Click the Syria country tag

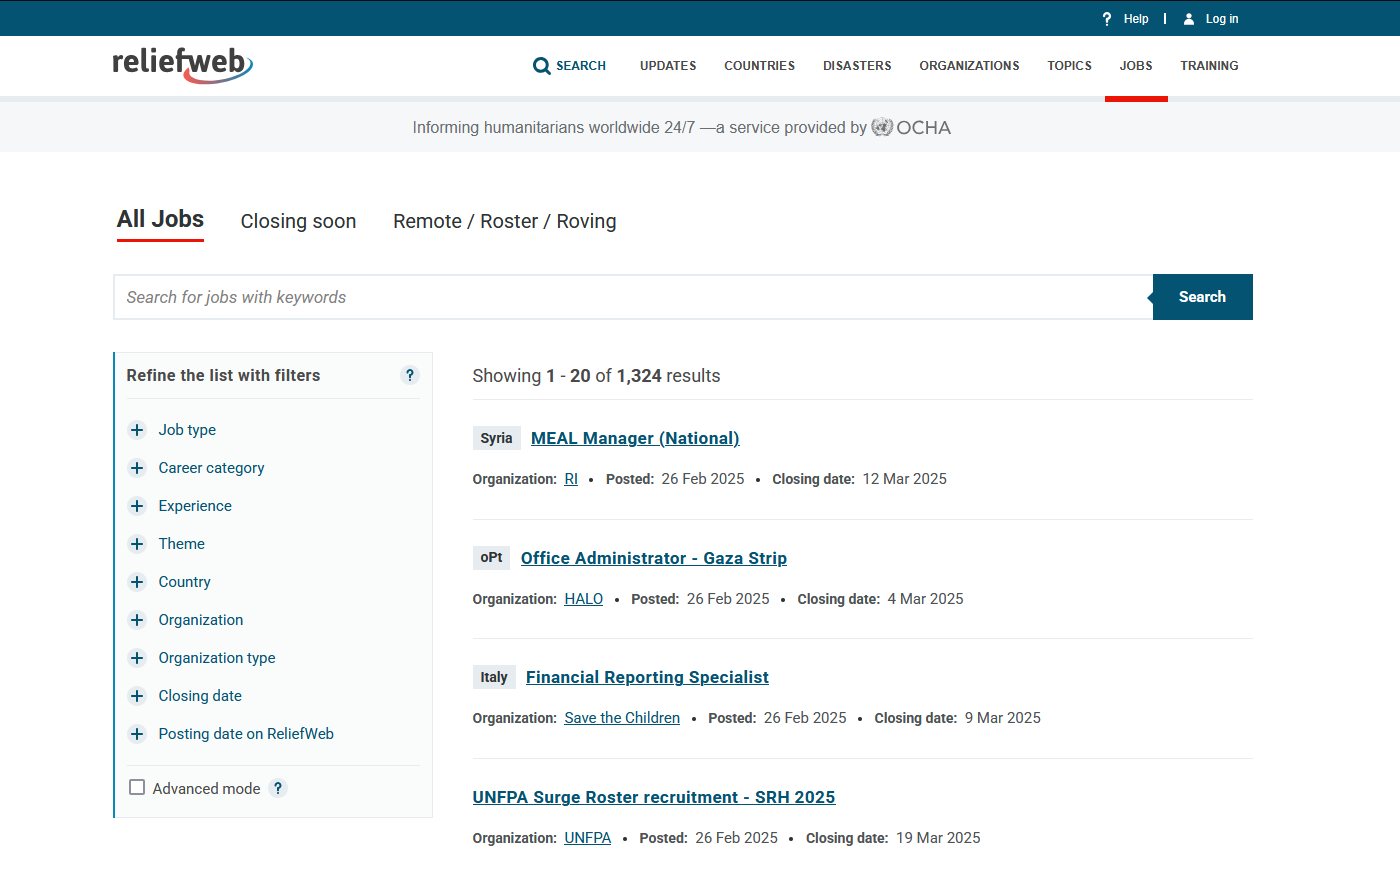pyautogui.click(x=496, y=438)
